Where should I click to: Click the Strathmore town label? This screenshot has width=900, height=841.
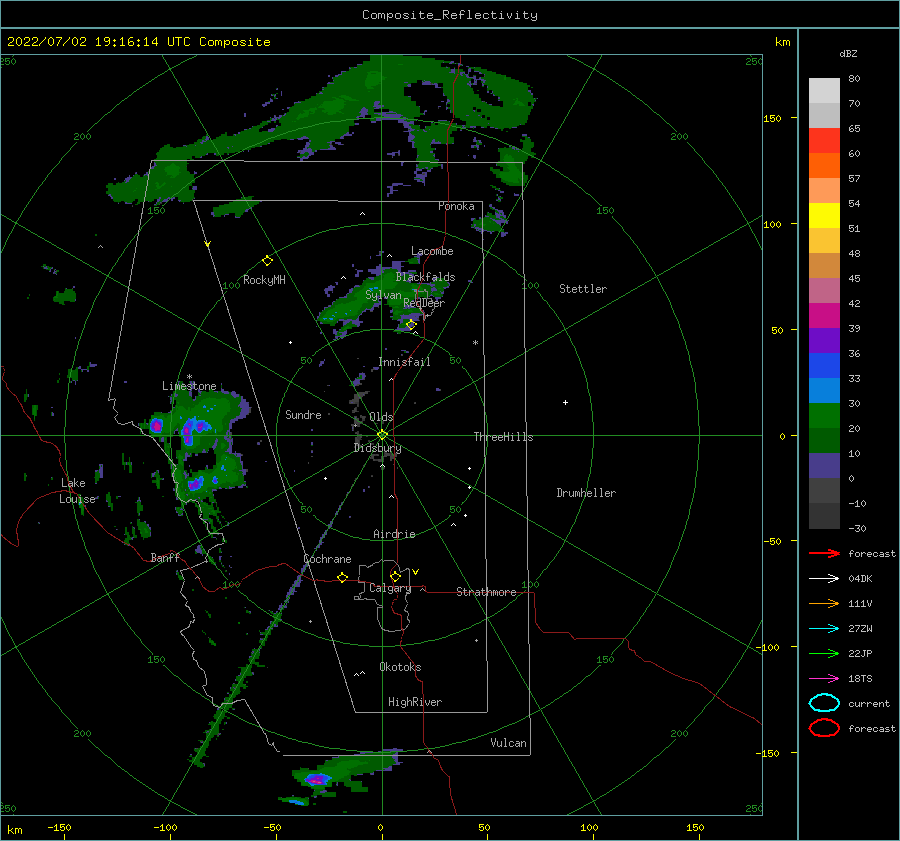486,592
